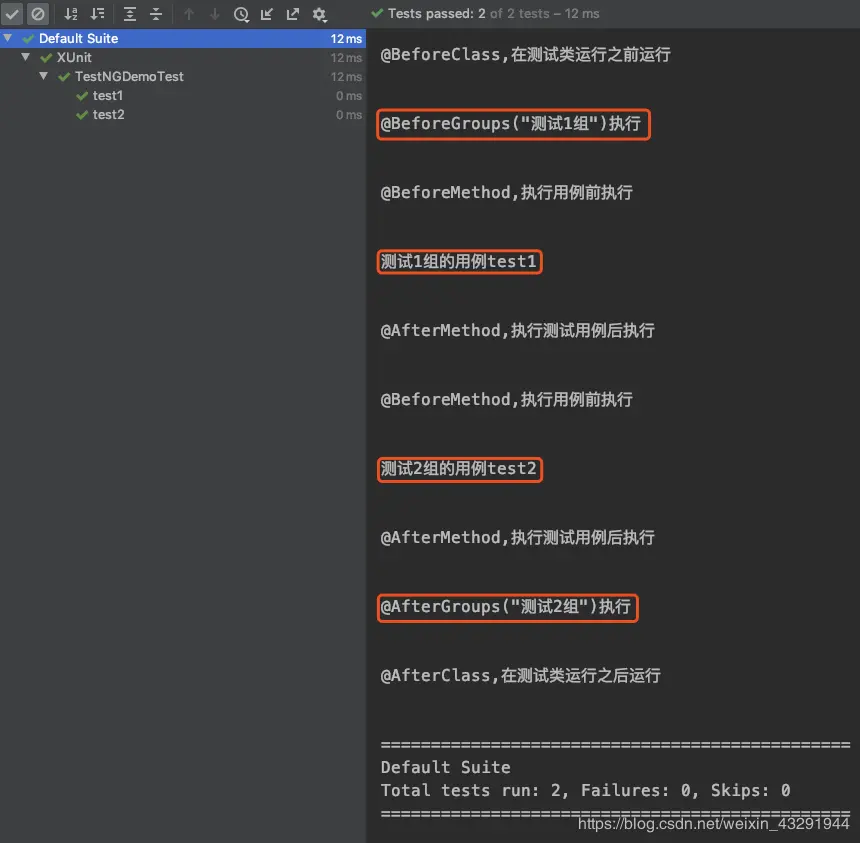The width and height of the screenshot is (860, 843).
Task: Toggle the Show Ignored tests button
Action: [38, 14]
